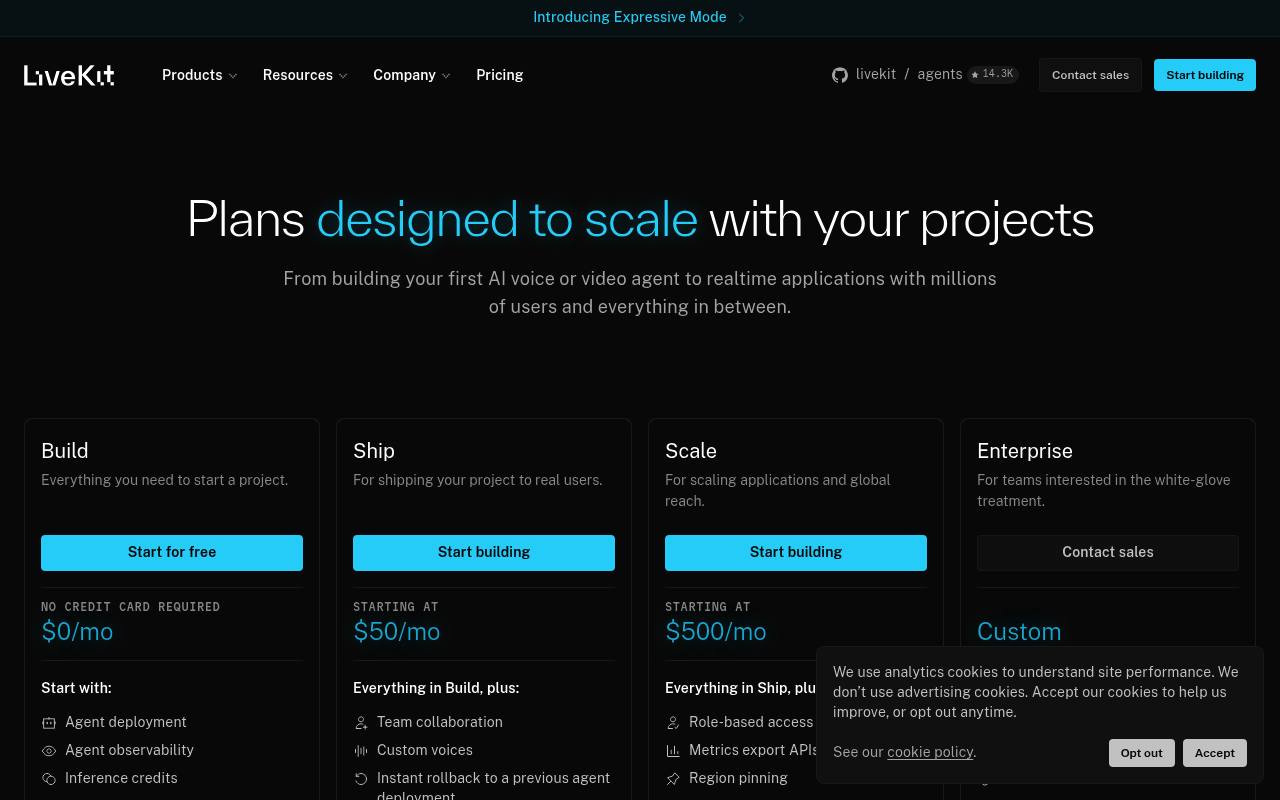Click the Inference credits icon
Screen dimensions: 1280x800
[49, 778]
